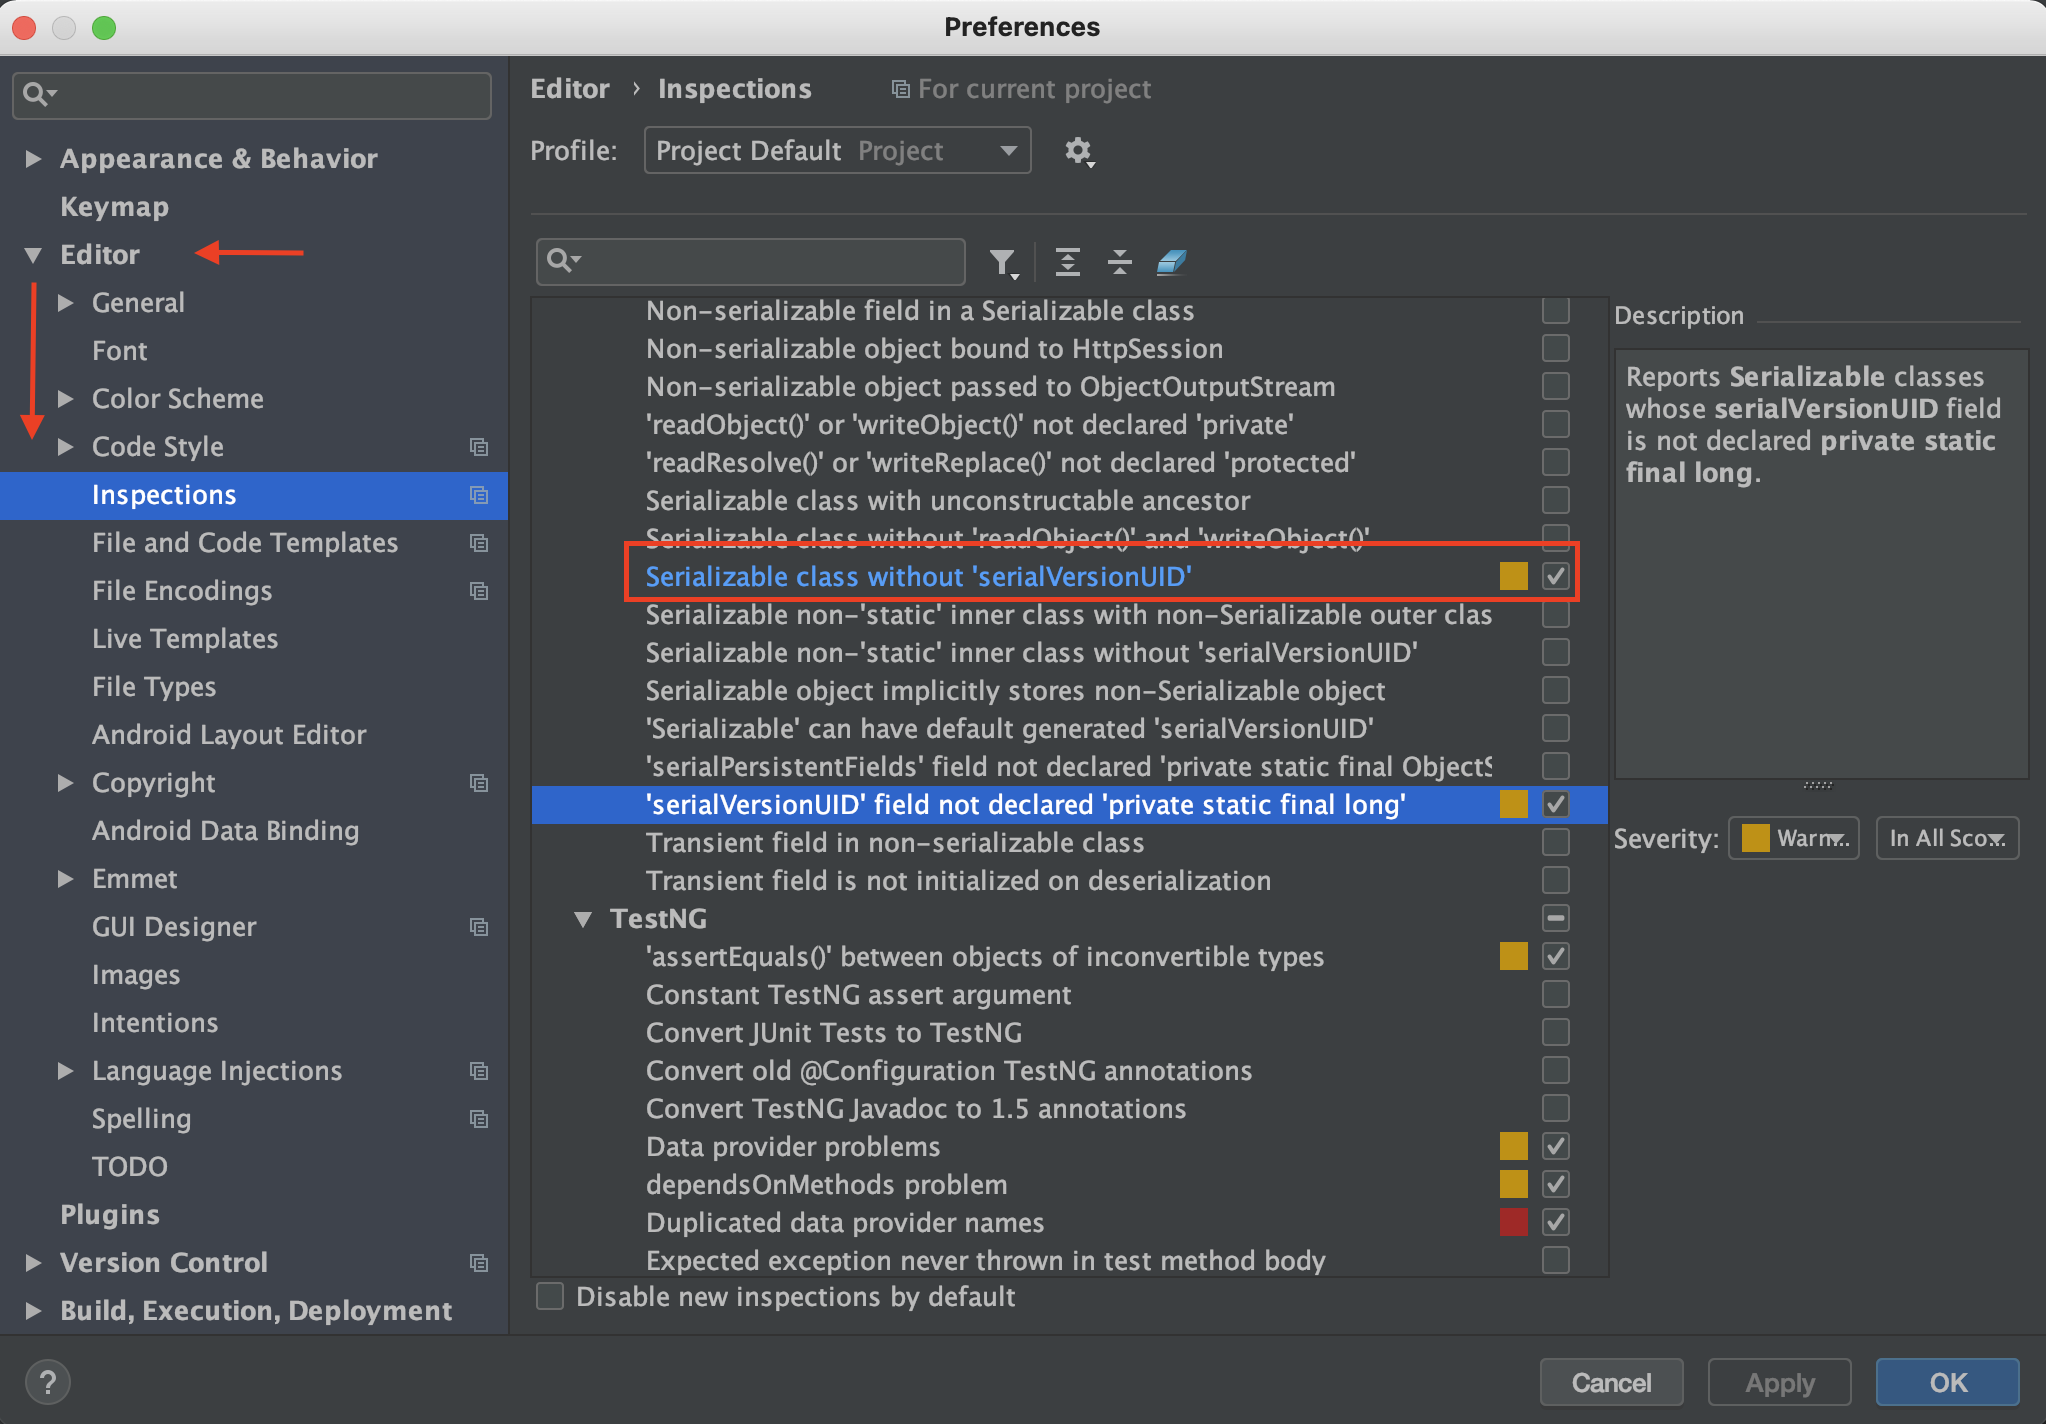Viewport: 2046px width, 1424px height.
Task: Open the inspection profile settings gear
Action: pyautogui.click(x=1079, y=151)
